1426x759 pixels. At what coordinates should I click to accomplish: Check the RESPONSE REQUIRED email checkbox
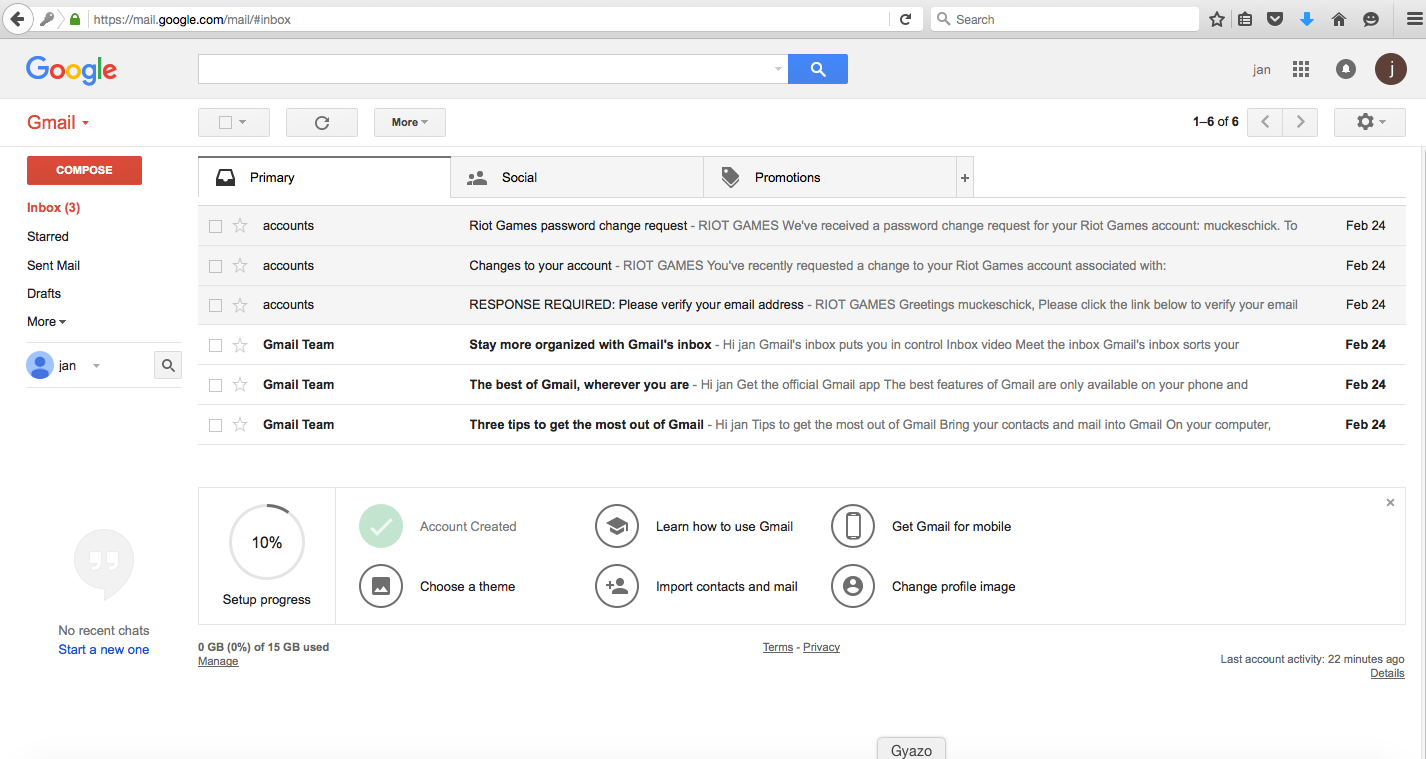click(x=215, y=305)
